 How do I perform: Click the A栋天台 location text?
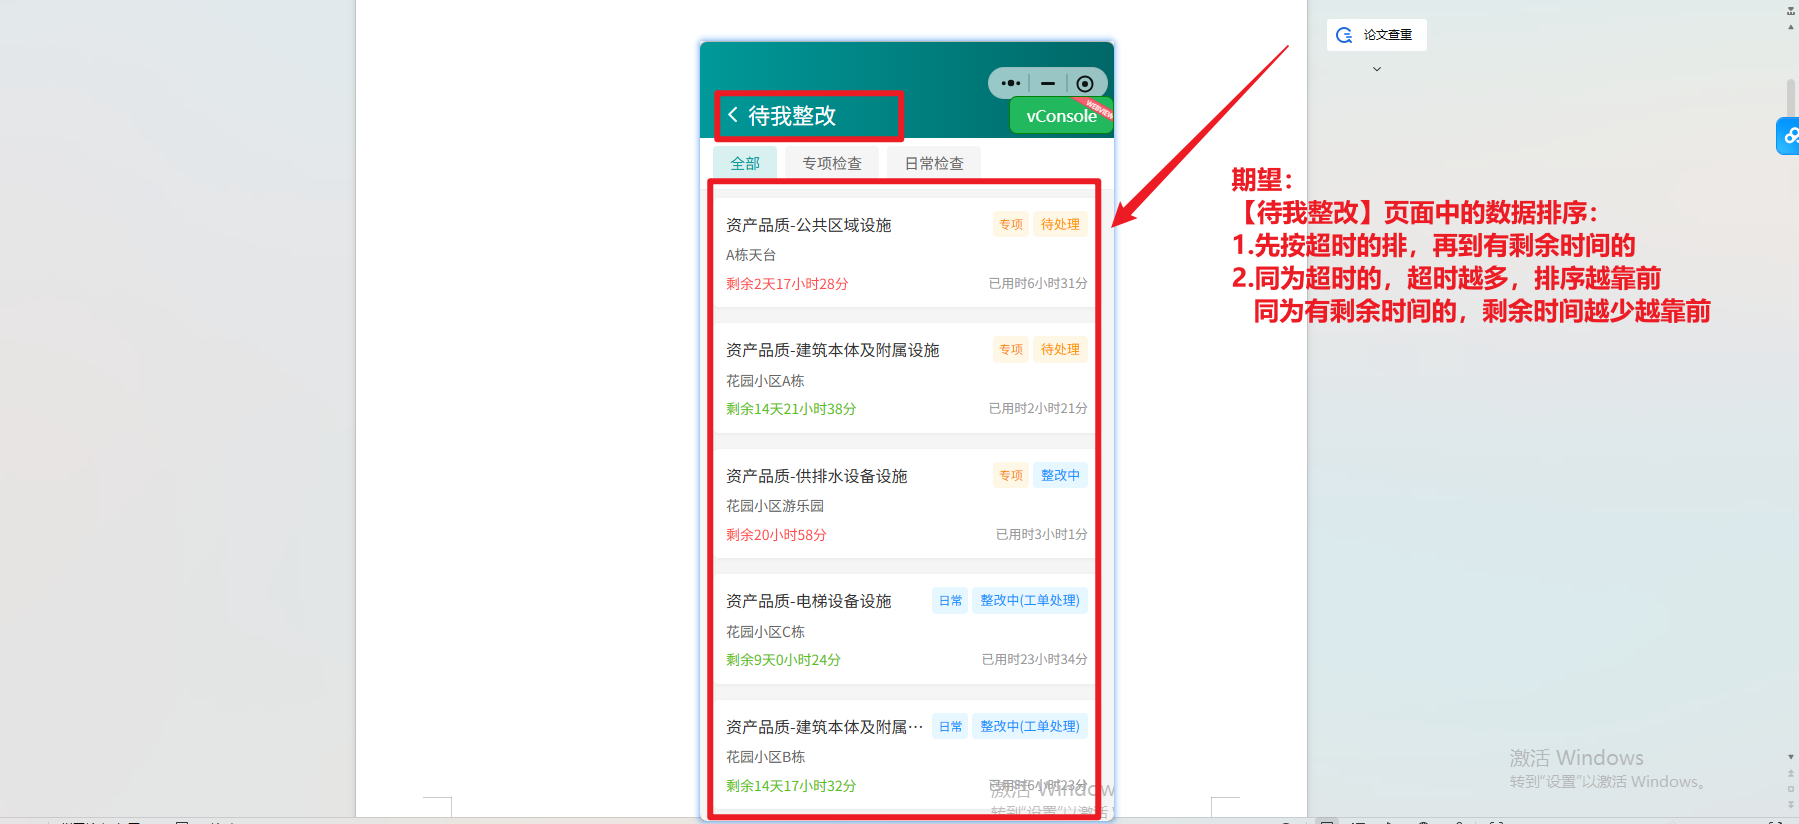[751, 255]
